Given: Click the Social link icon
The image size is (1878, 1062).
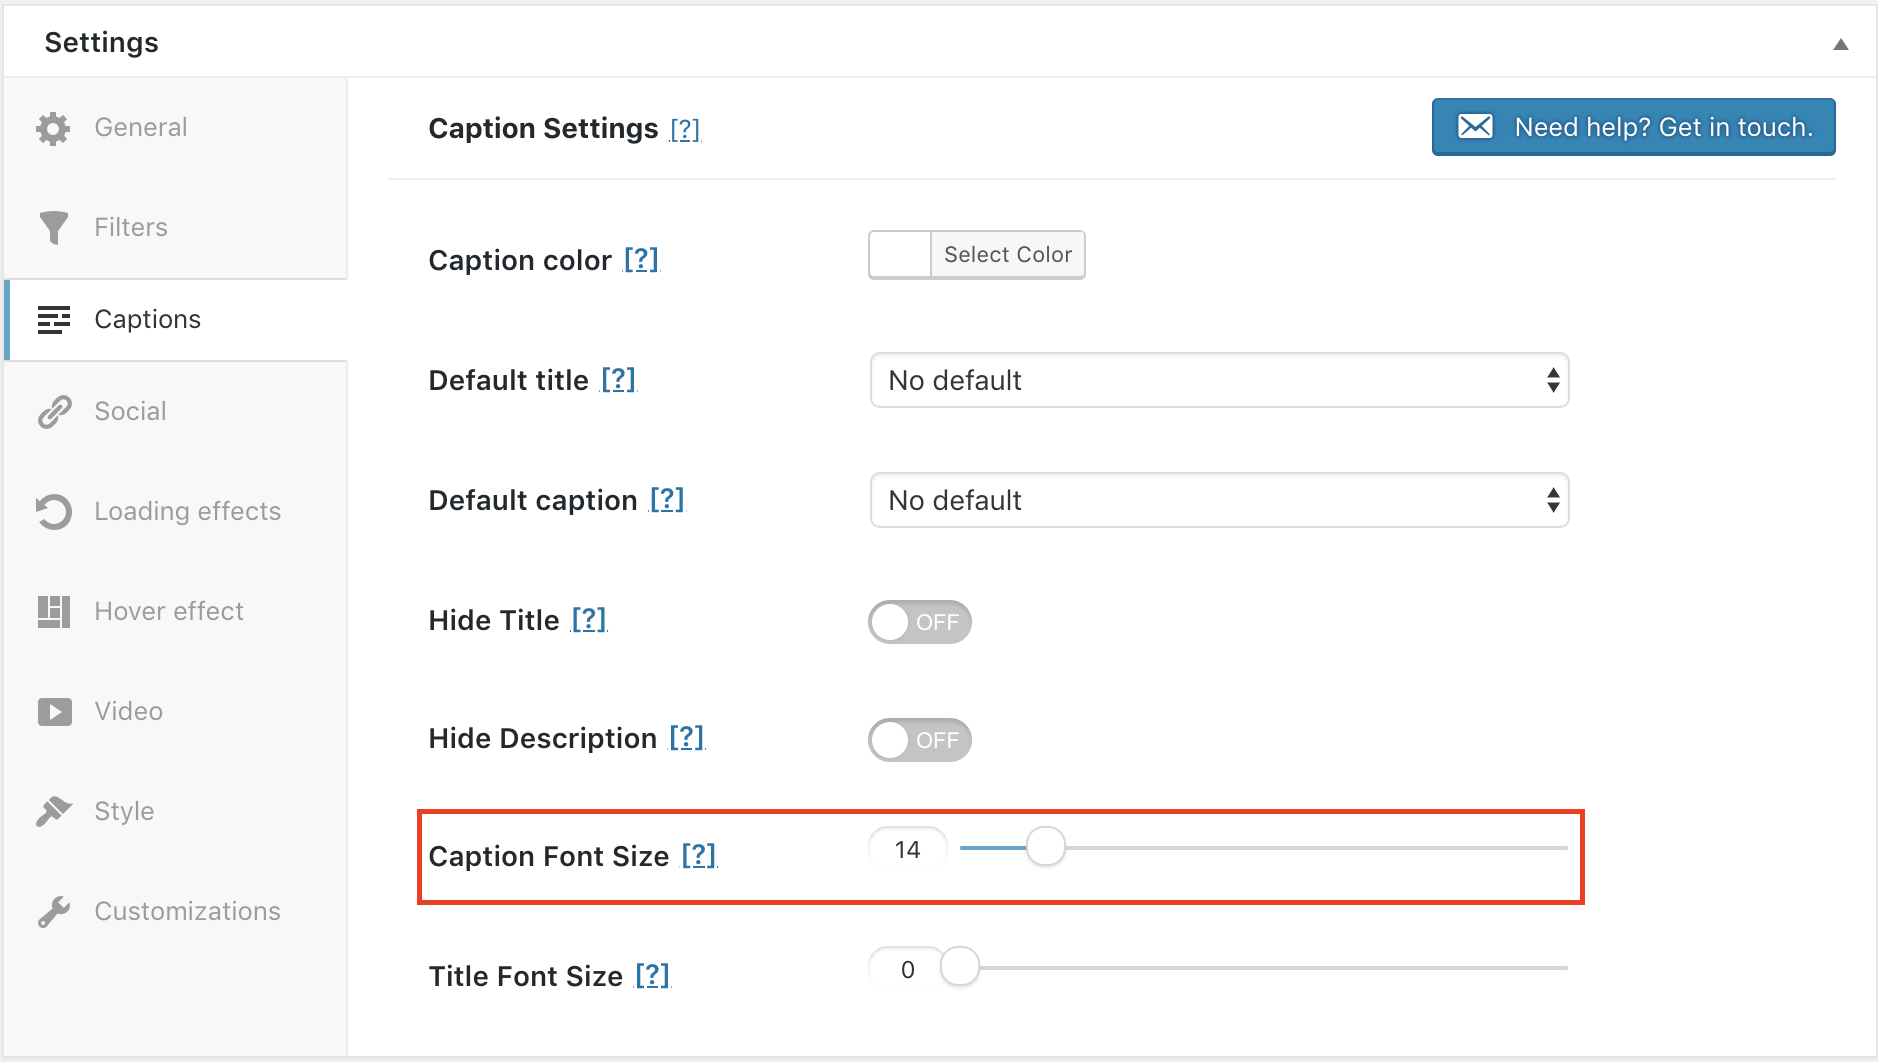Looking at the screenshot, I should pyautogui.click(x=54, y=412).
